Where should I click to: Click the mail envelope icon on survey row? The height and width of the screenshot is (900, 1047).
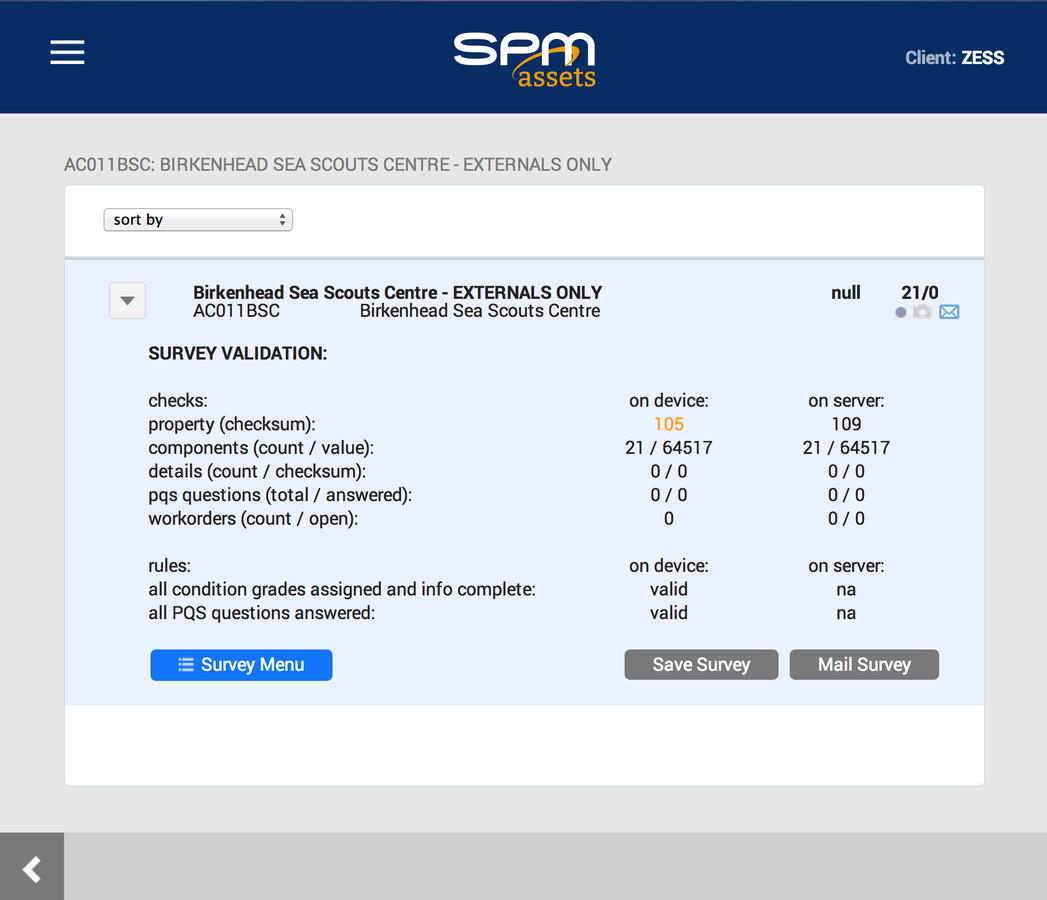(x=949, y=312)
